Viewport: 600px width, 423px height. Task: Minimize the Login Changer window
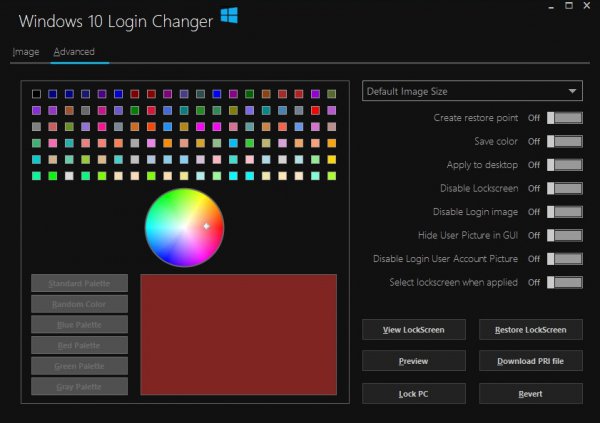point(551,6)
